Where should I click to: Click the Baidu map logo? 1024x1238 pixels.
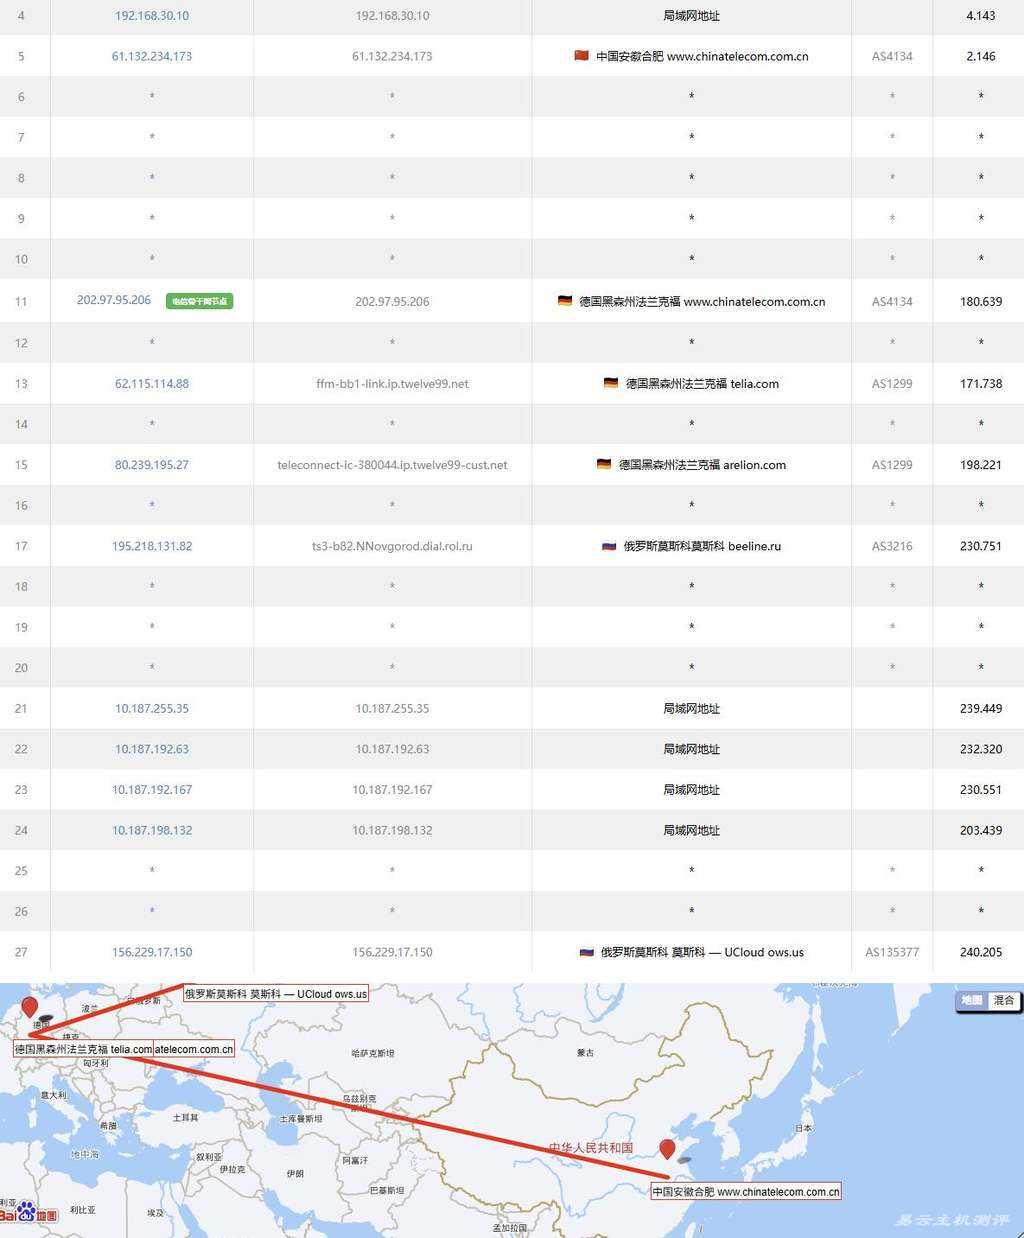coord(28,1214)
